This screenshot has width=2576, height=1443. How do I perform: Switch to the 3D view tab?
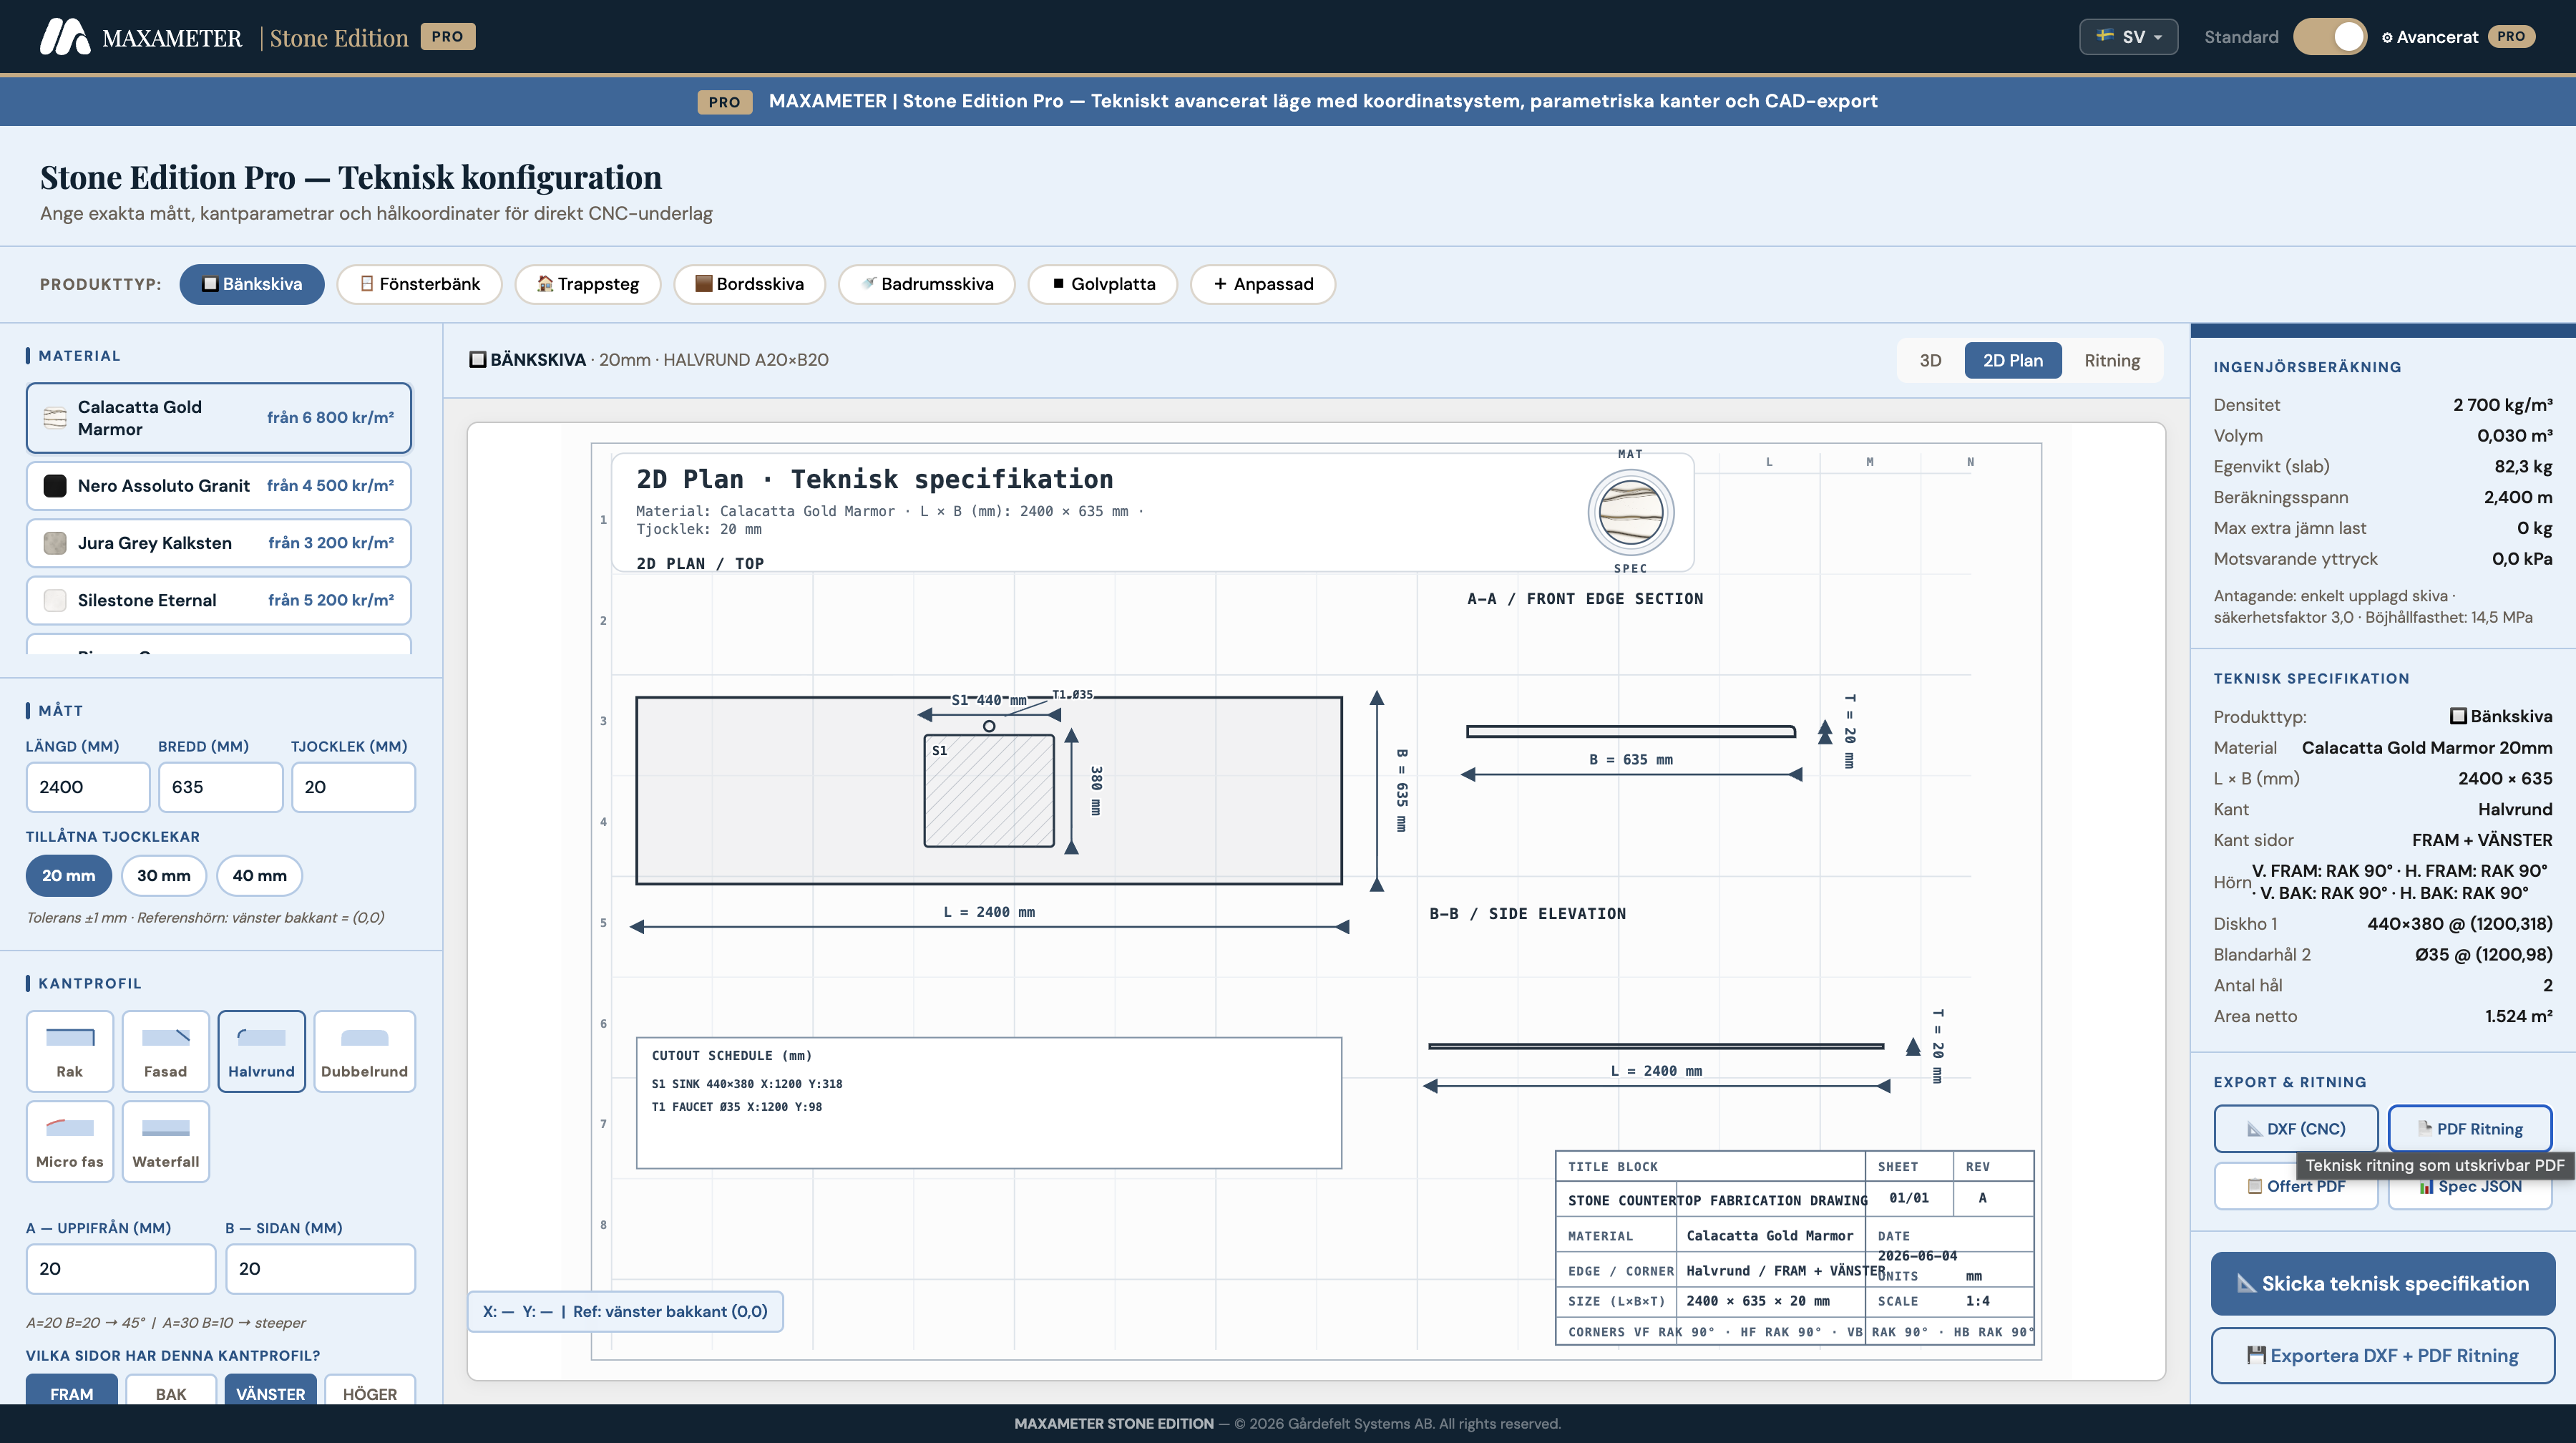pos(1930,360)
